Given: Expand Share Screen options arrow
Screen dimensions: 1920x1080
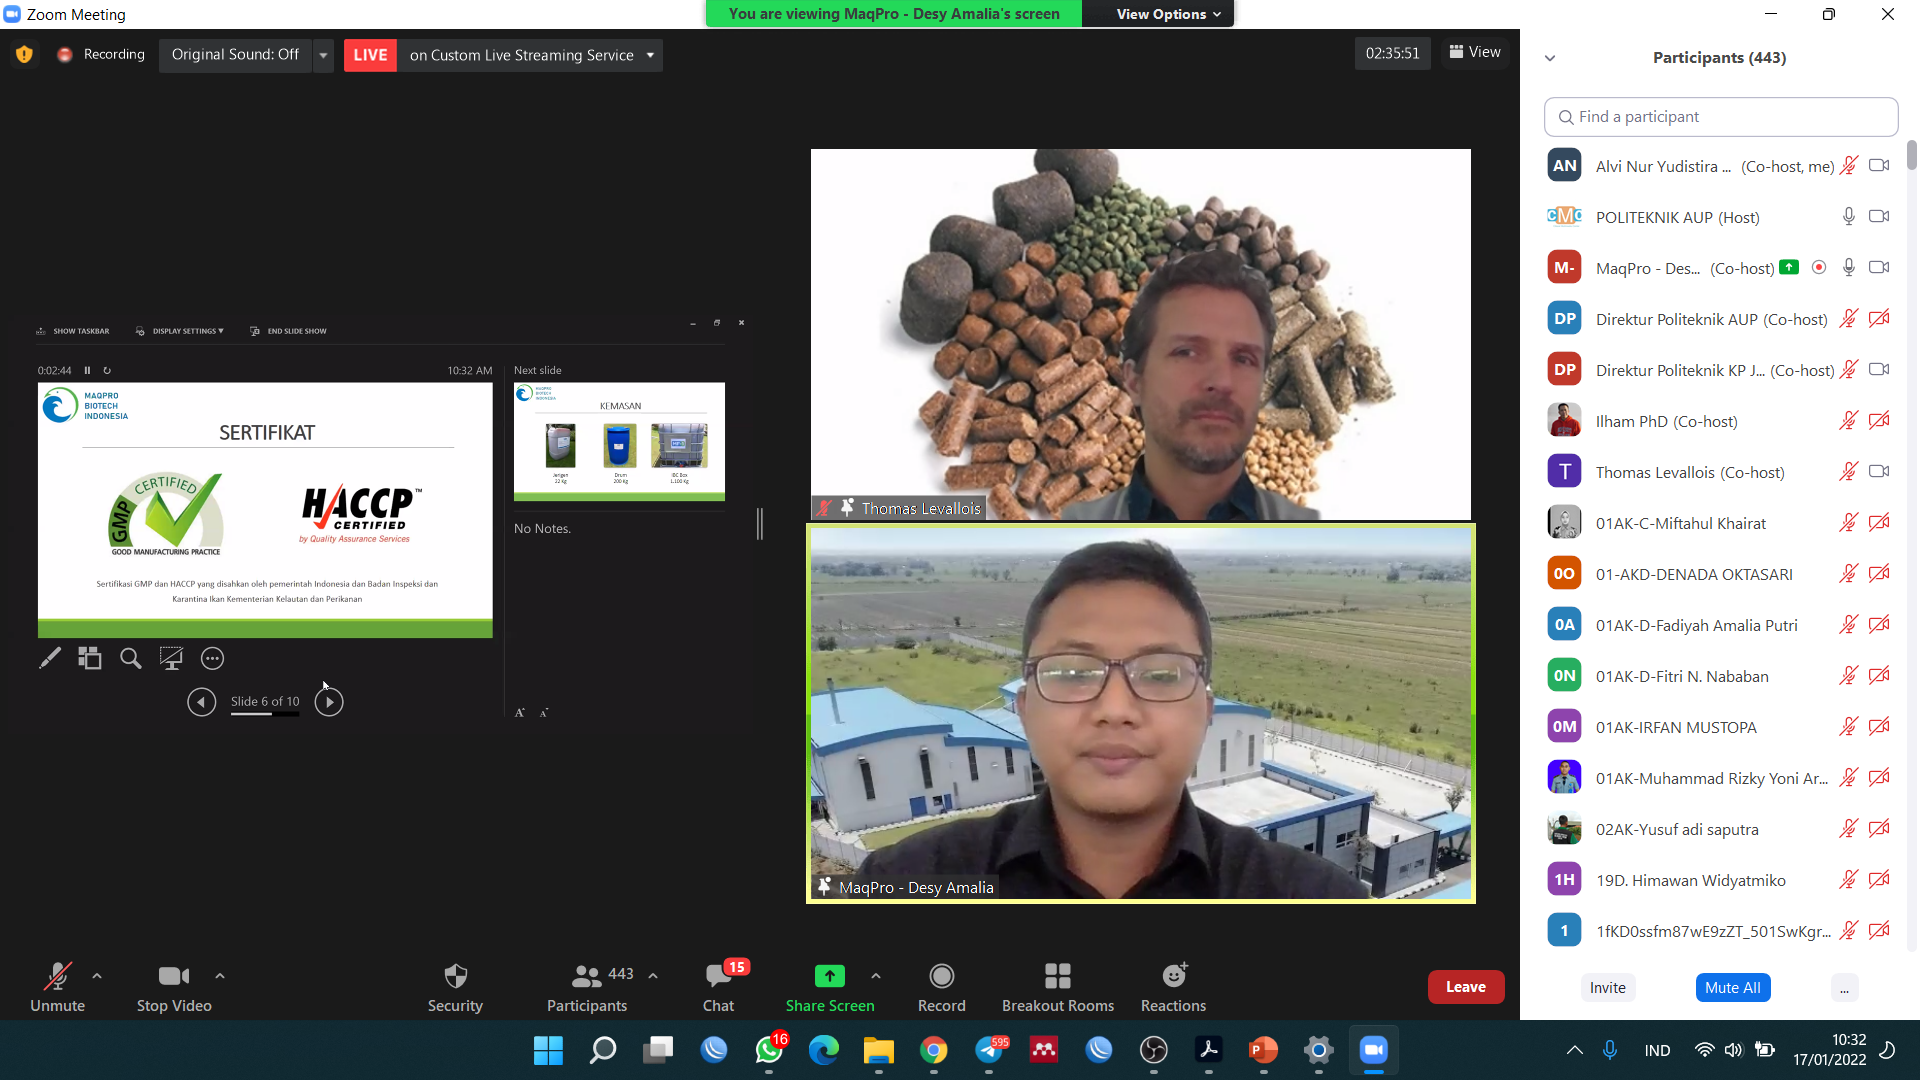Looking at the screenshot, I should pyautogui.click(x=876, y=975).
